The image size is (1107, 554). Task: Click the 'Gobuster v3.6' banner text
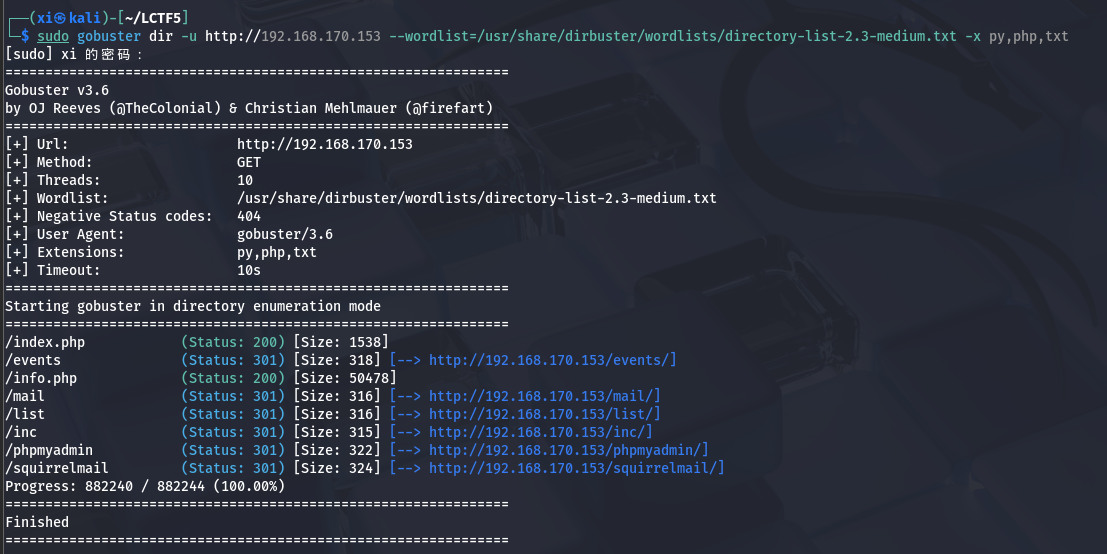[x=57, y=90]
